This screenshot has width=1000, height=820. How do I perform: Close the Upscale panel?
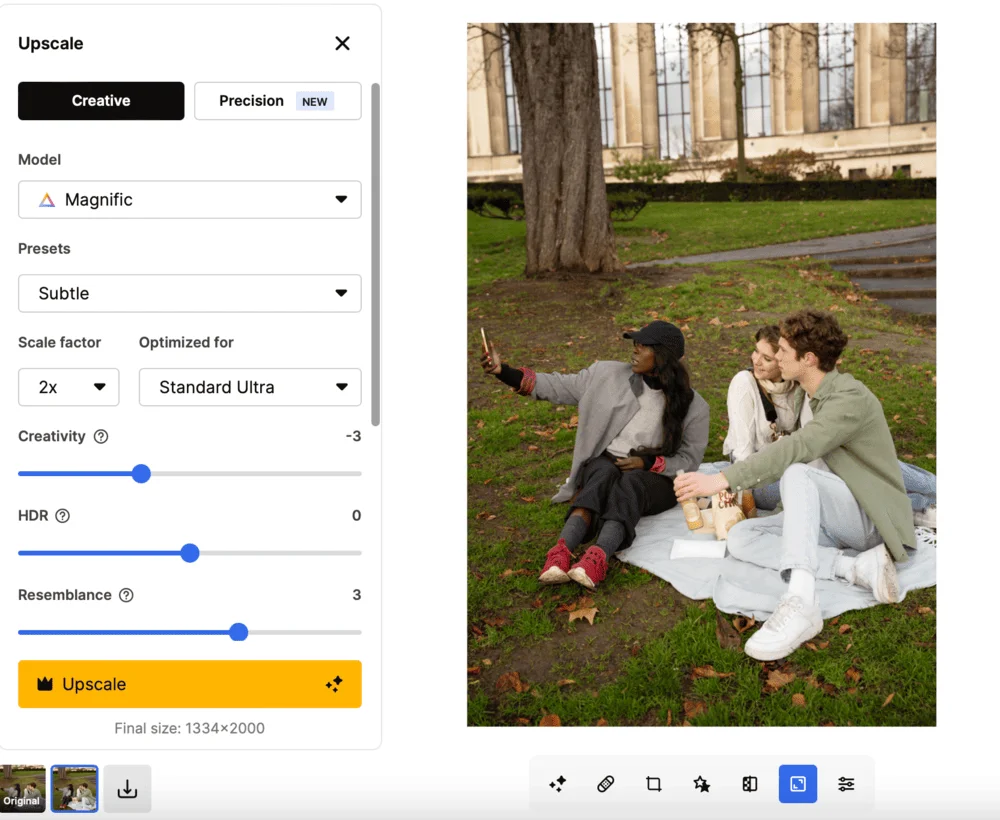(x=342, y=43)
